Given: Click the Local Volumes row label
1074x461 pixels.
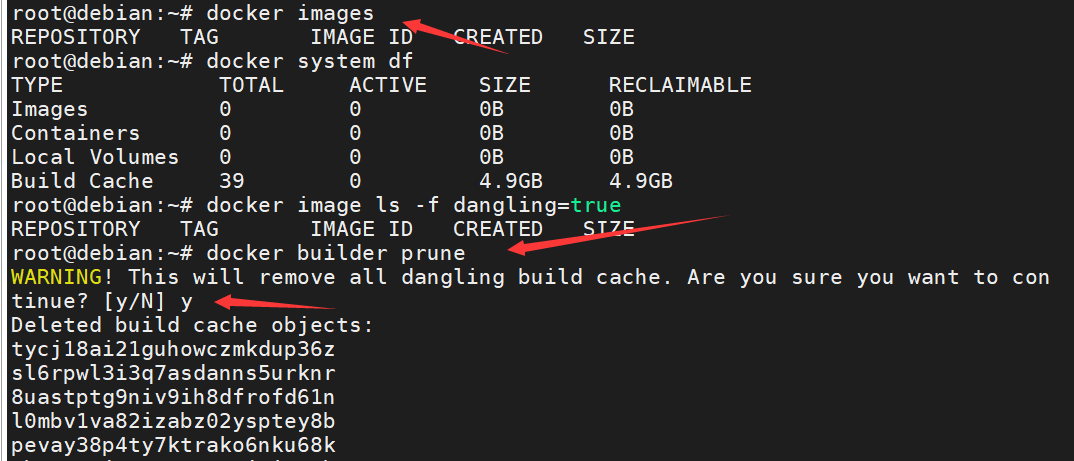Looking at the screenshot, I should coord(95,157).
